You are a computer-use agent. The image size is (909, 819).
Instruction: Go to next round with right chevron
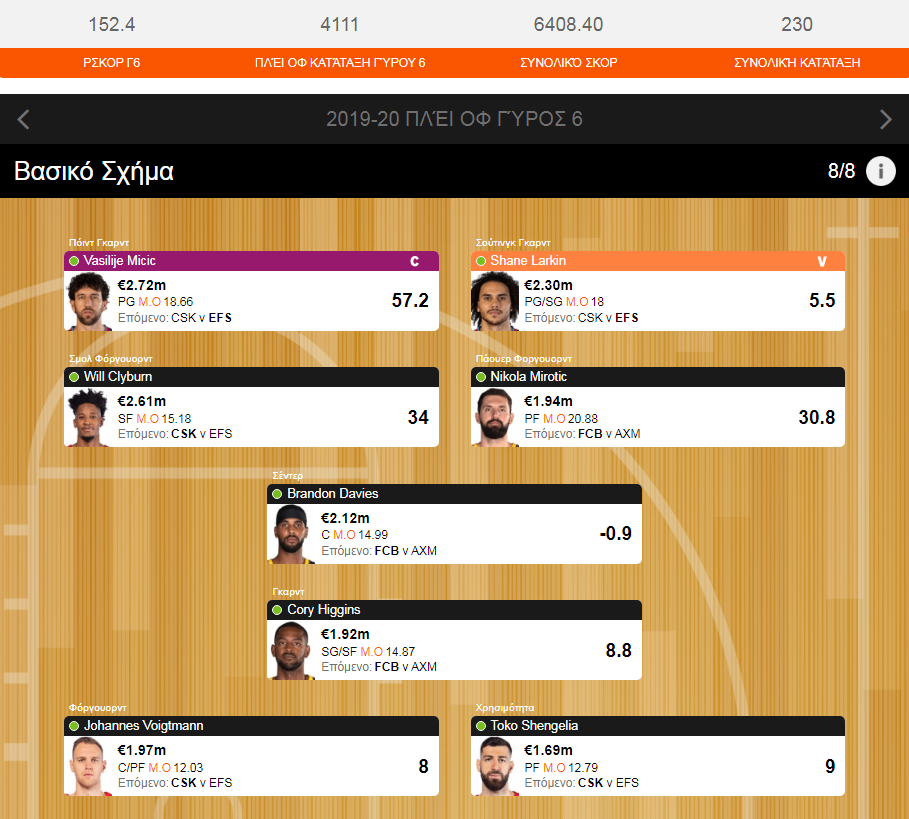(885, 119)
